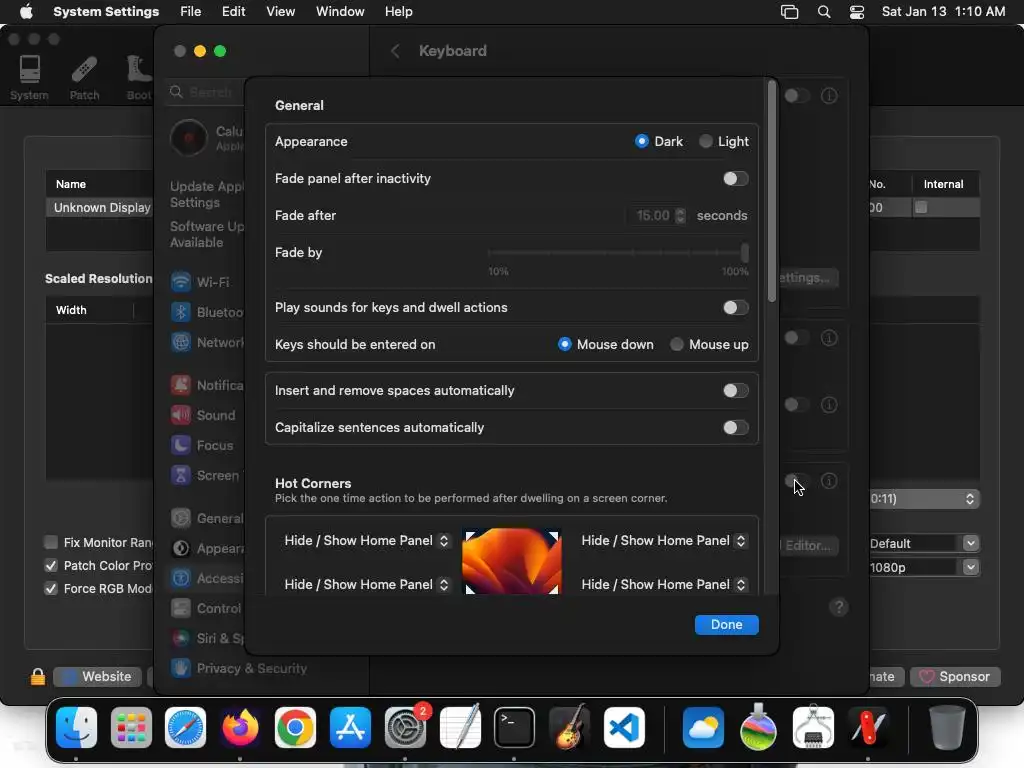Open bottom-left hot corner dropdown

tap(366, 584)
